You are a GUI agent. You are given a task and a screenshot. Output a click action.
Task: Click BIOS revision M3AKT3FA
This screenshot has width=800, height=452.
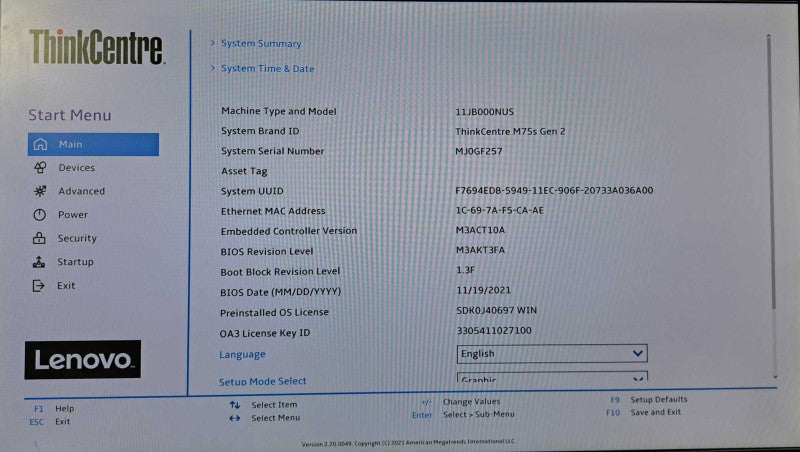pyautogui.click(x=480, y=250)
